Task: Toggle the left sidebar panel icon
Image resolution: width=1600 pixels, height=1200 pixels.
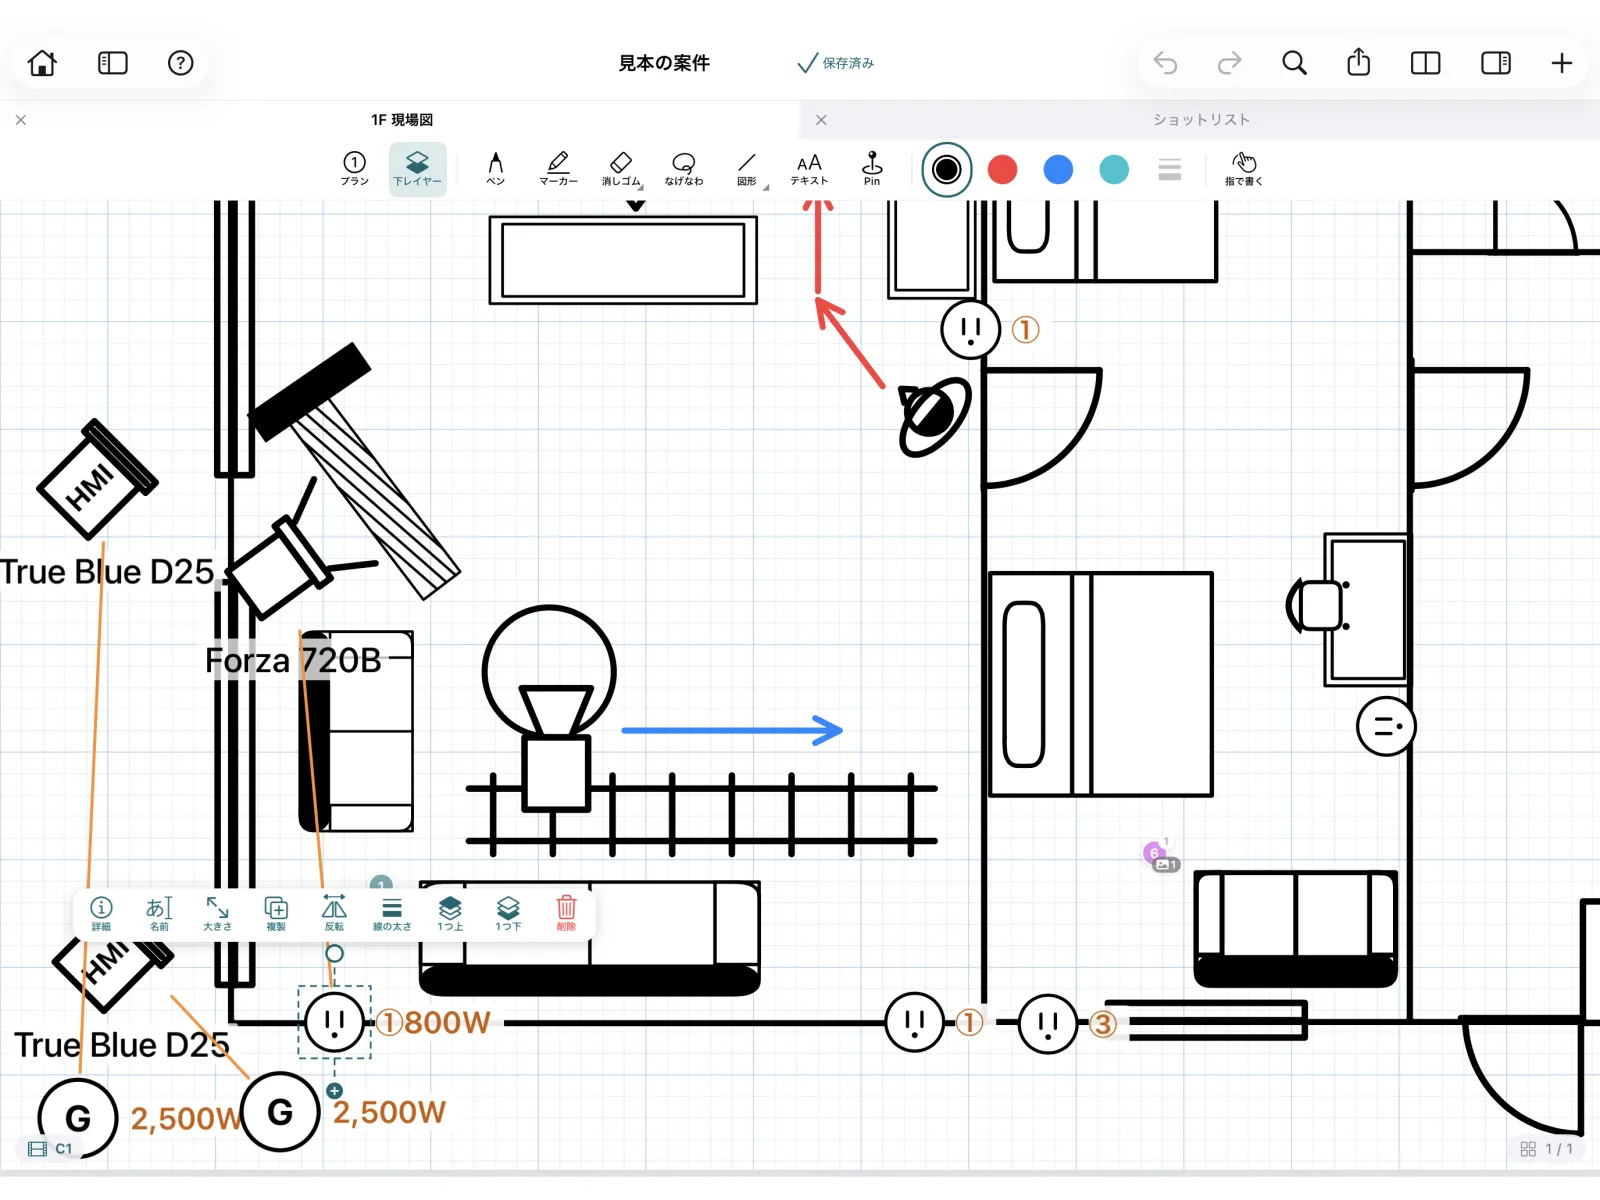Action: tap(113, 63)
